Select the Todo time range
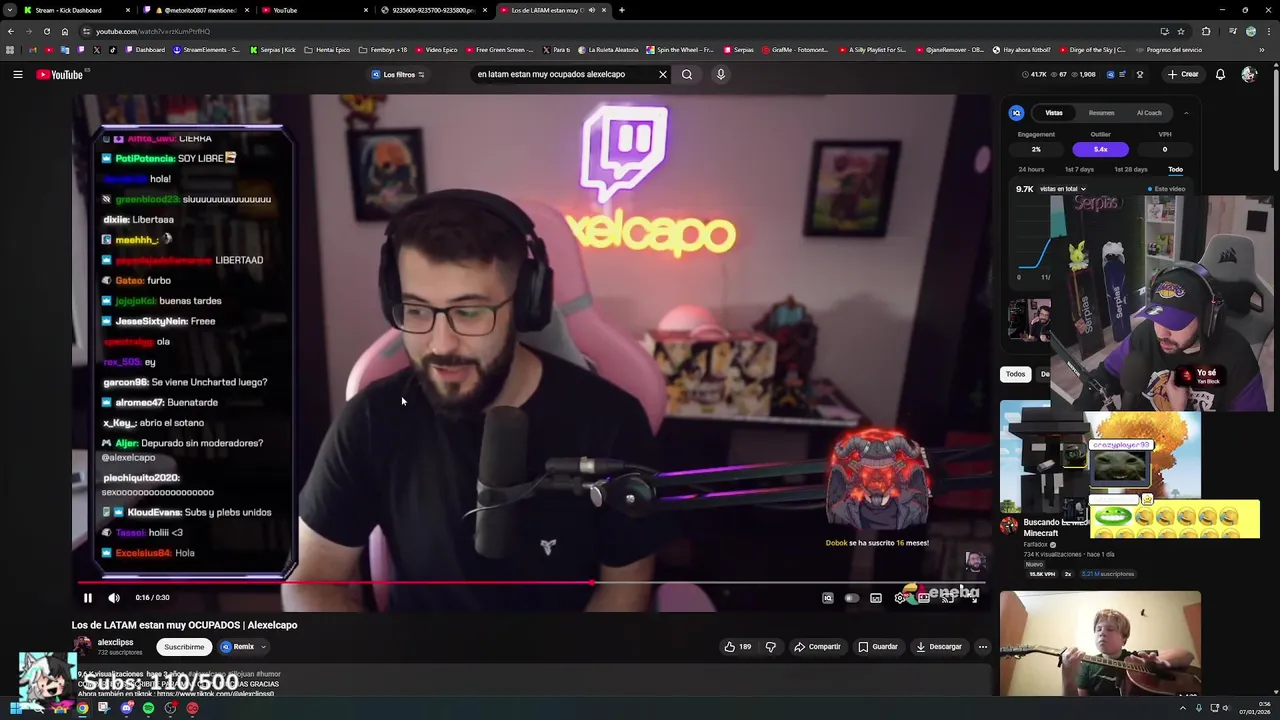The width and height of the screenshot is (1280, 720). pyautogui.click(x=1175, y=170)
